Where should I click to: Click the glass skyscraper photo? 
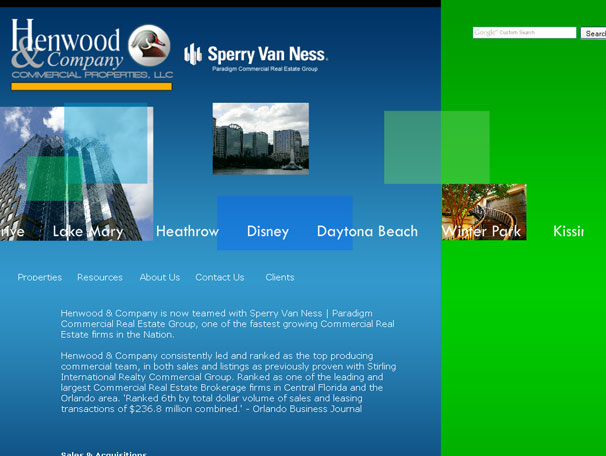[x=77, y=174]
